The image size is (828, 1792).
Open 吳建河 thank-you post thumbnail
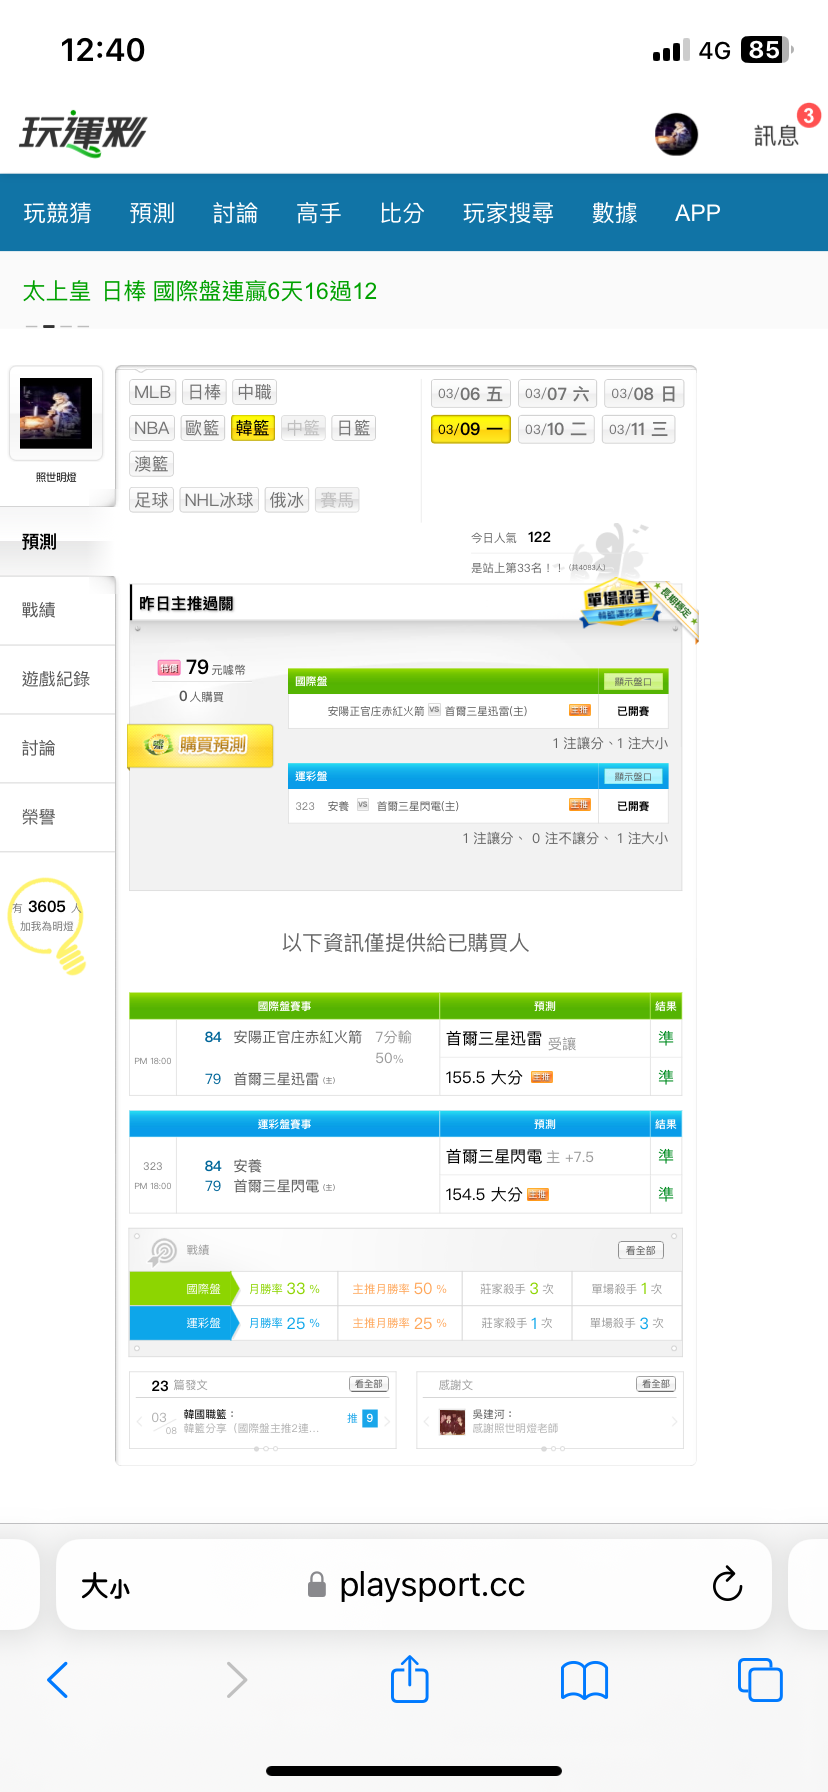click(x=452, y=1422)
